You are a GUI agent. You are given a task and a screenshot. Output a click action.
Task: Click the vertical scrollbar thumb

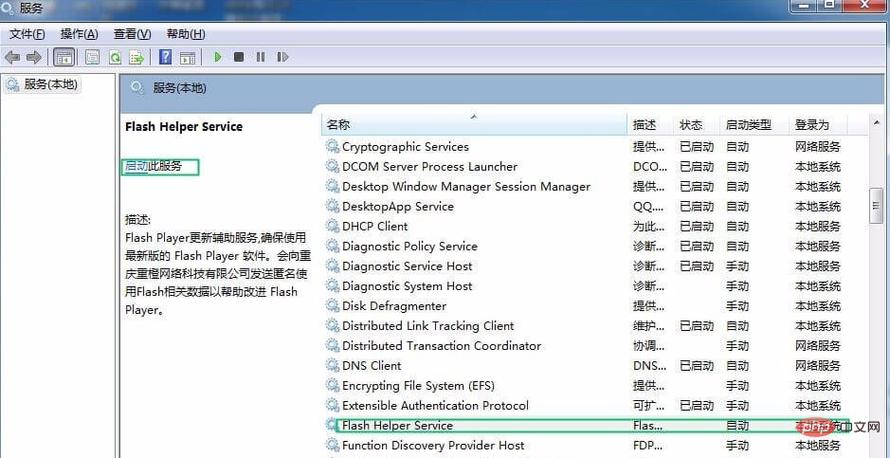(x=878, y=206)
